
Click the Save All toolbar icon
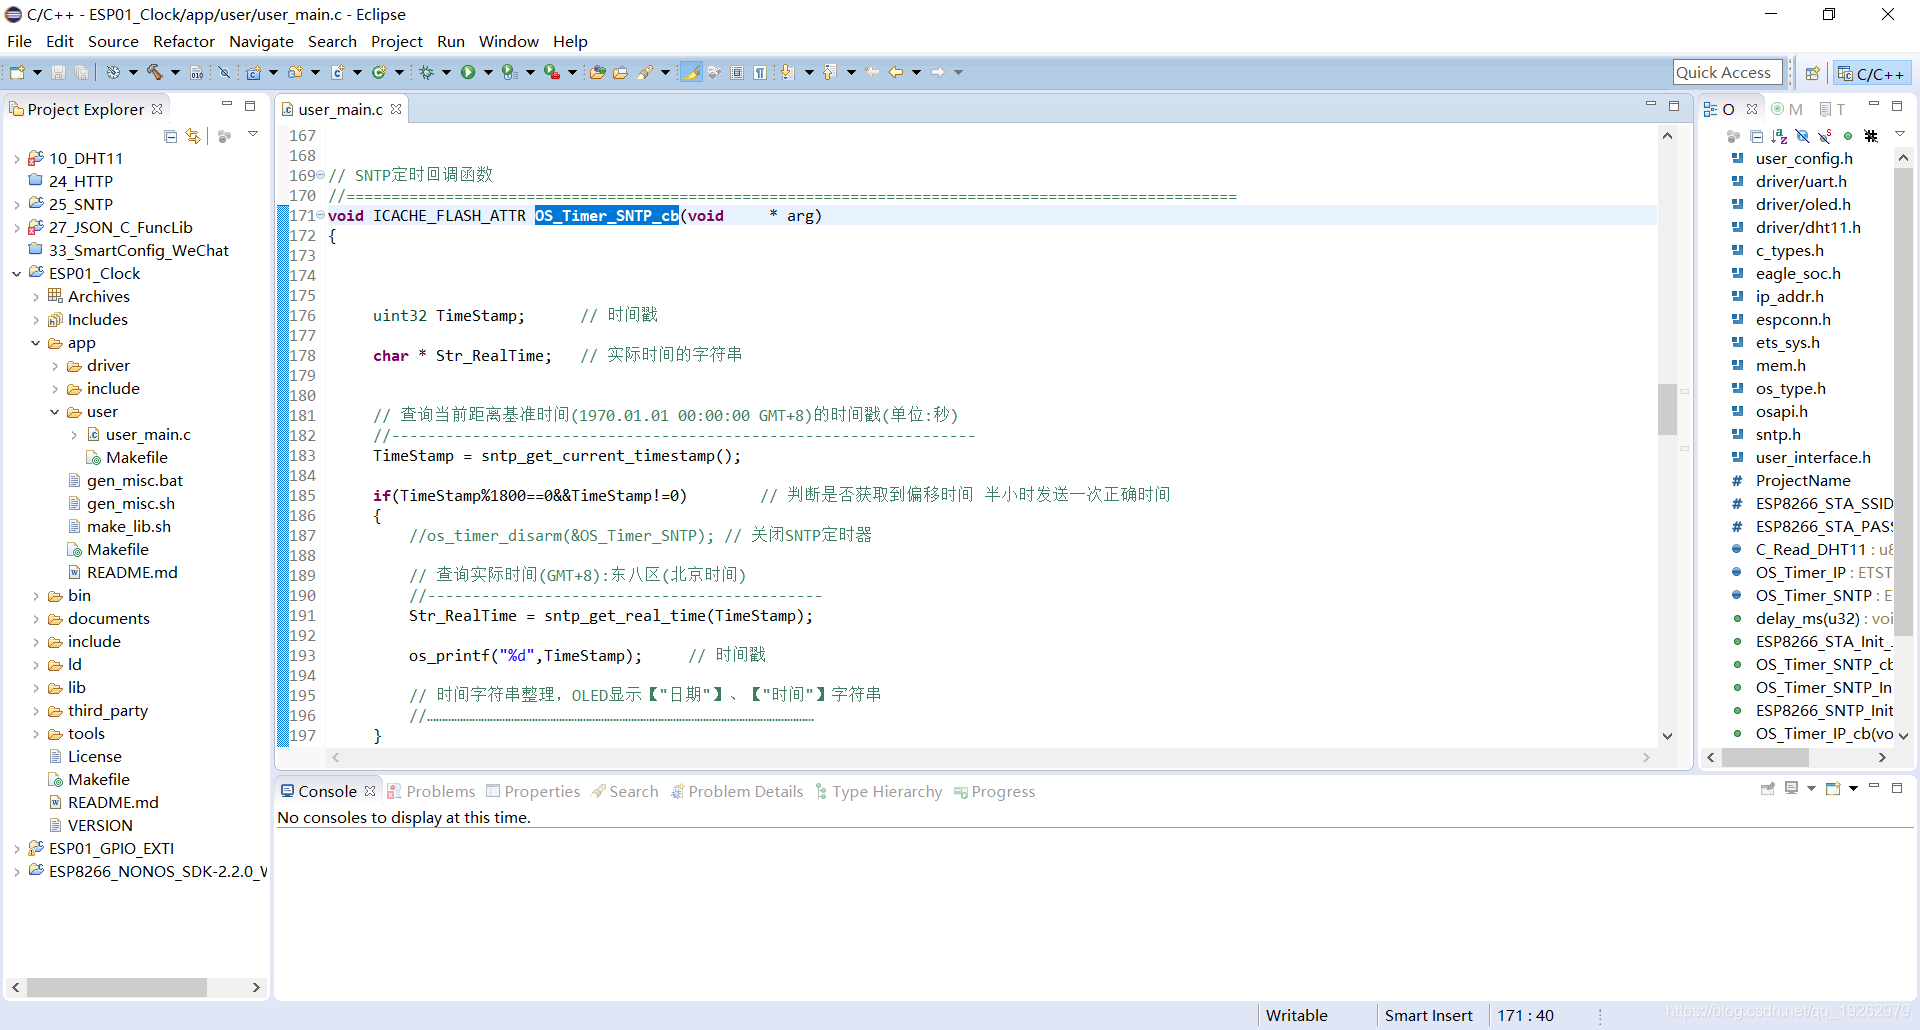[x=81, y=72]
